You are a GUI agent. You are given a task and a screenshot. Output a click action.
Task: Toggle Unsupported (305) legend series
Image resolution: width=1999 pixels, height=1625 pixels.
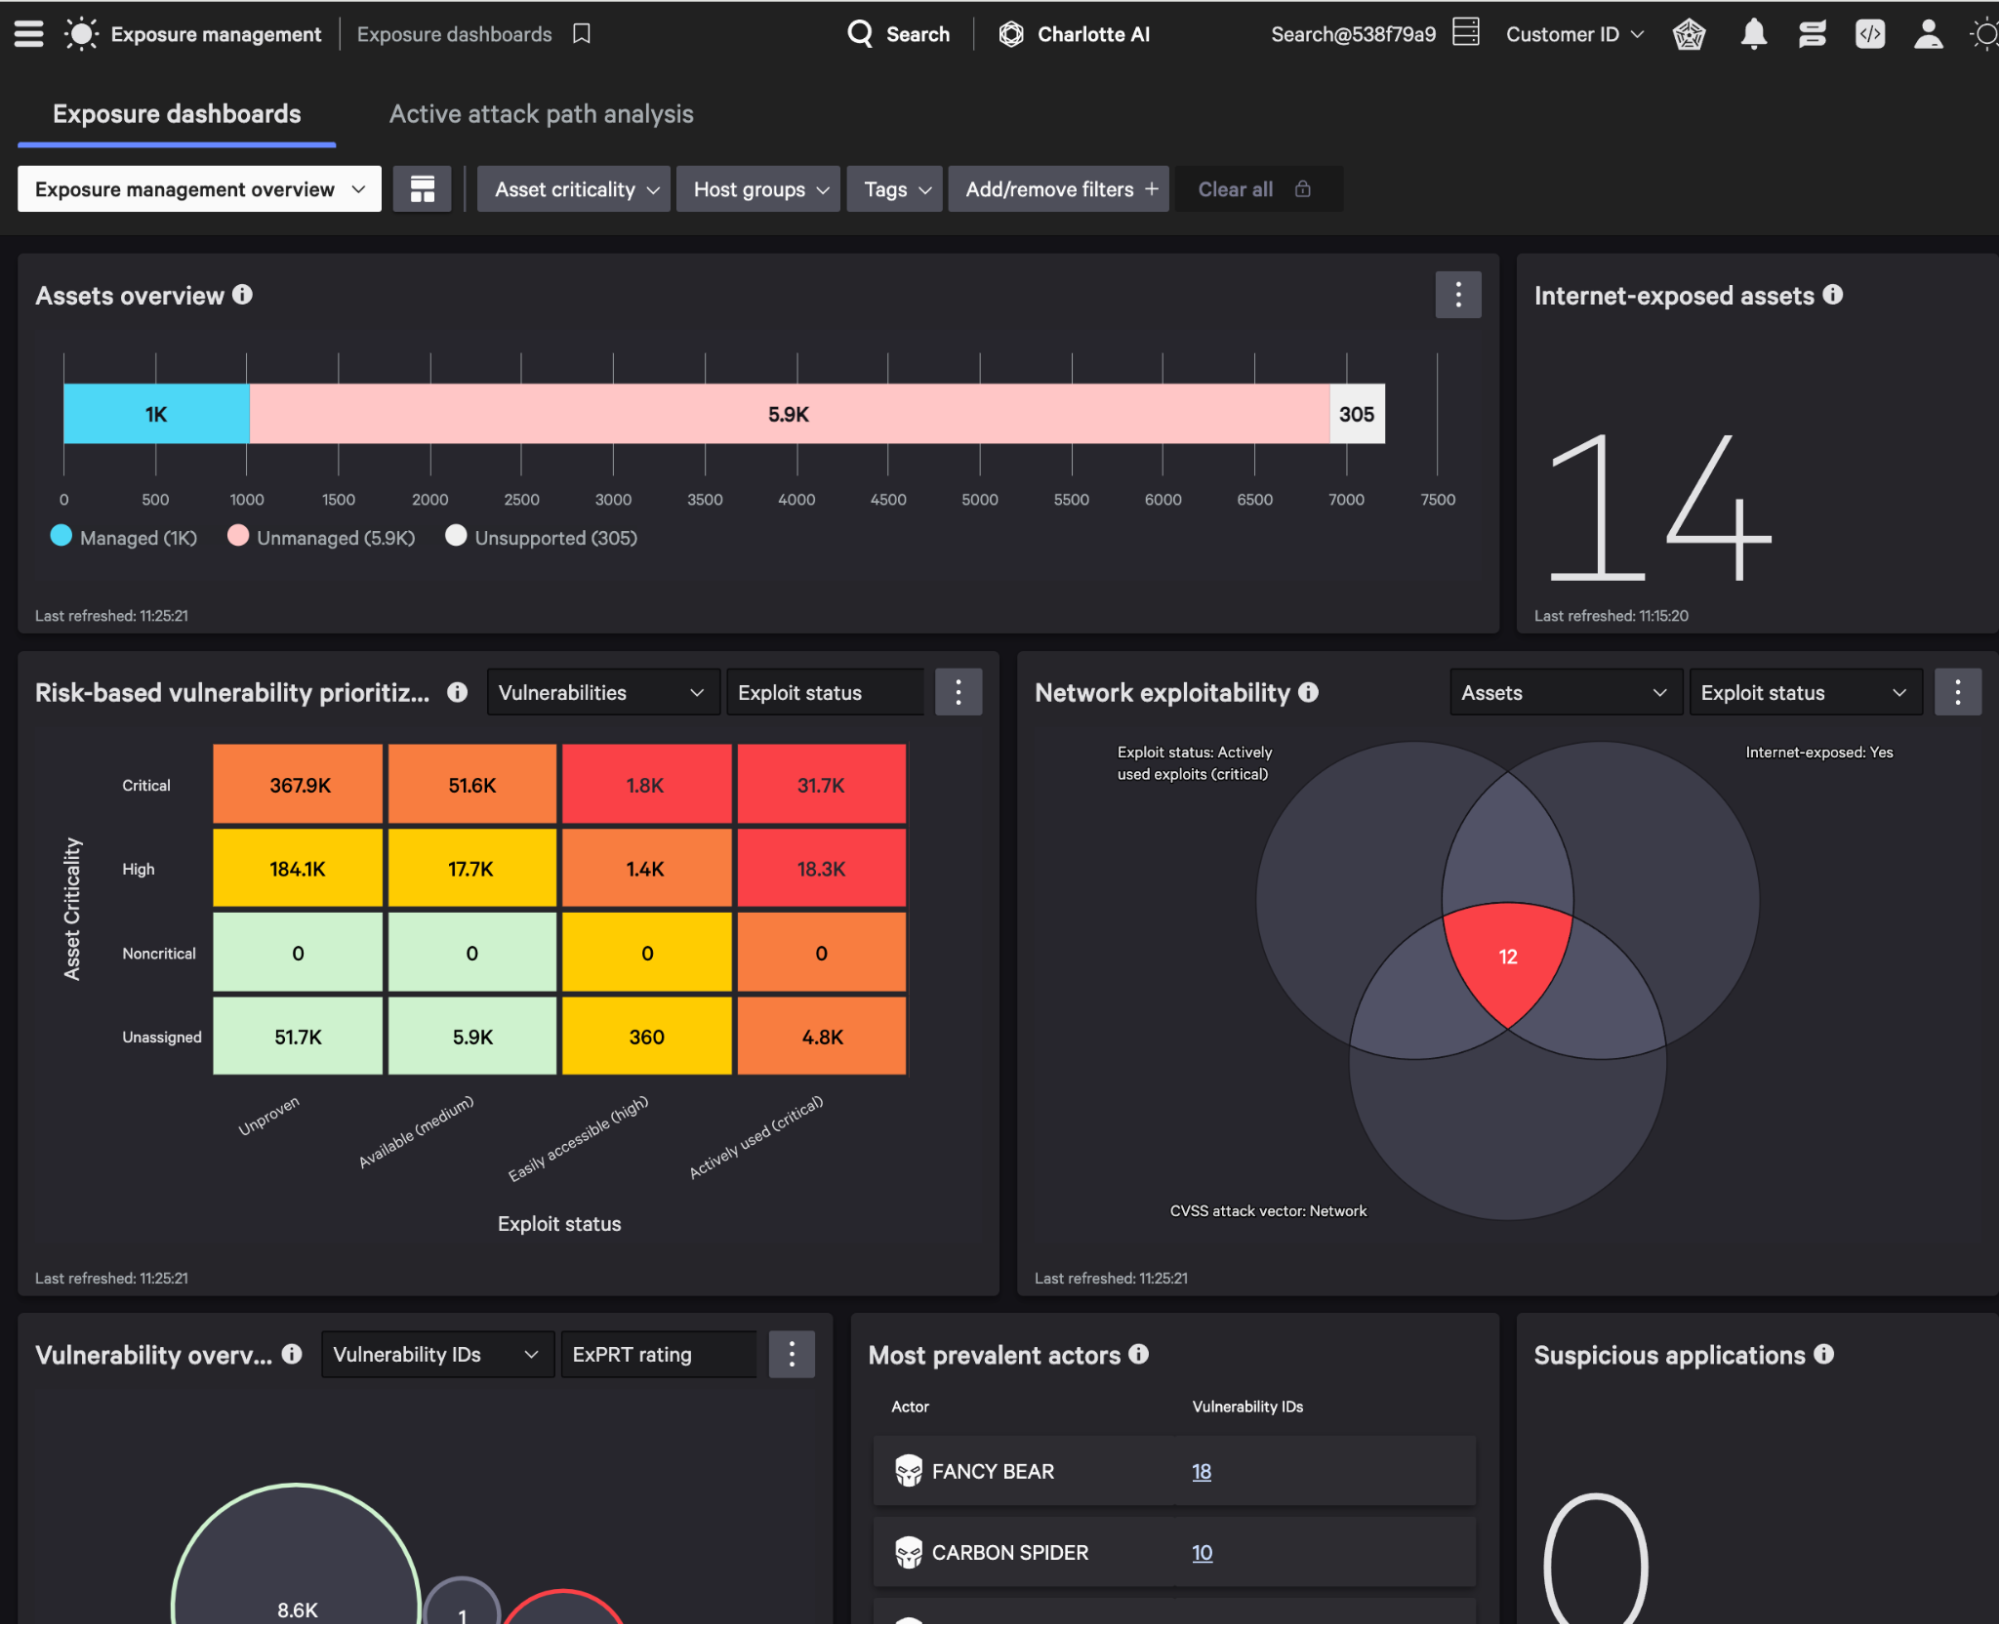point(541,537)
